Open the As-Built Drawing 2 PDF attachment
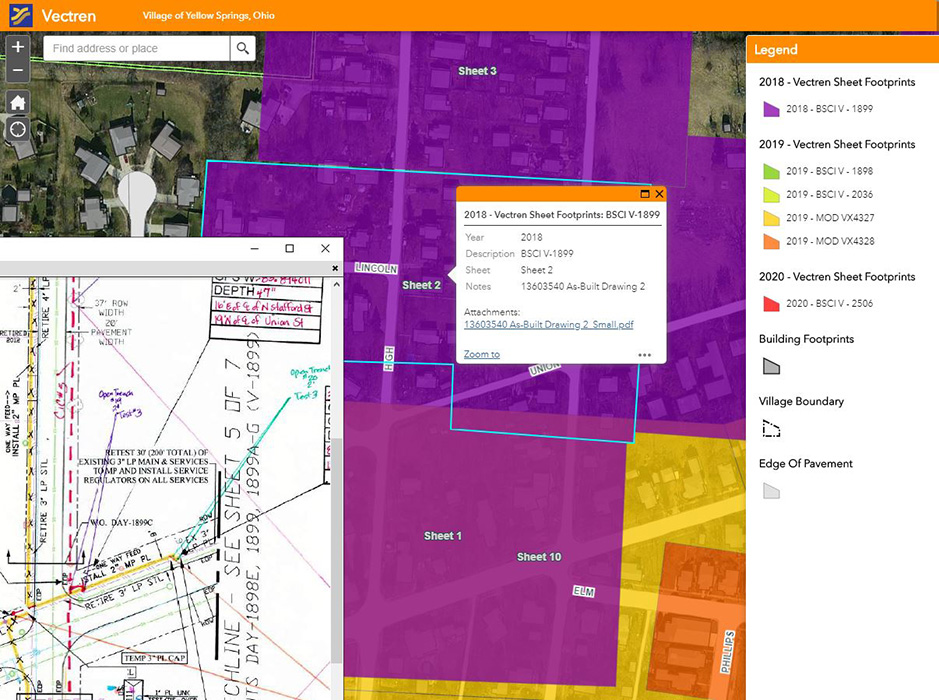The width and height of the screenshot is (939, 700). (x=548, y=324)
